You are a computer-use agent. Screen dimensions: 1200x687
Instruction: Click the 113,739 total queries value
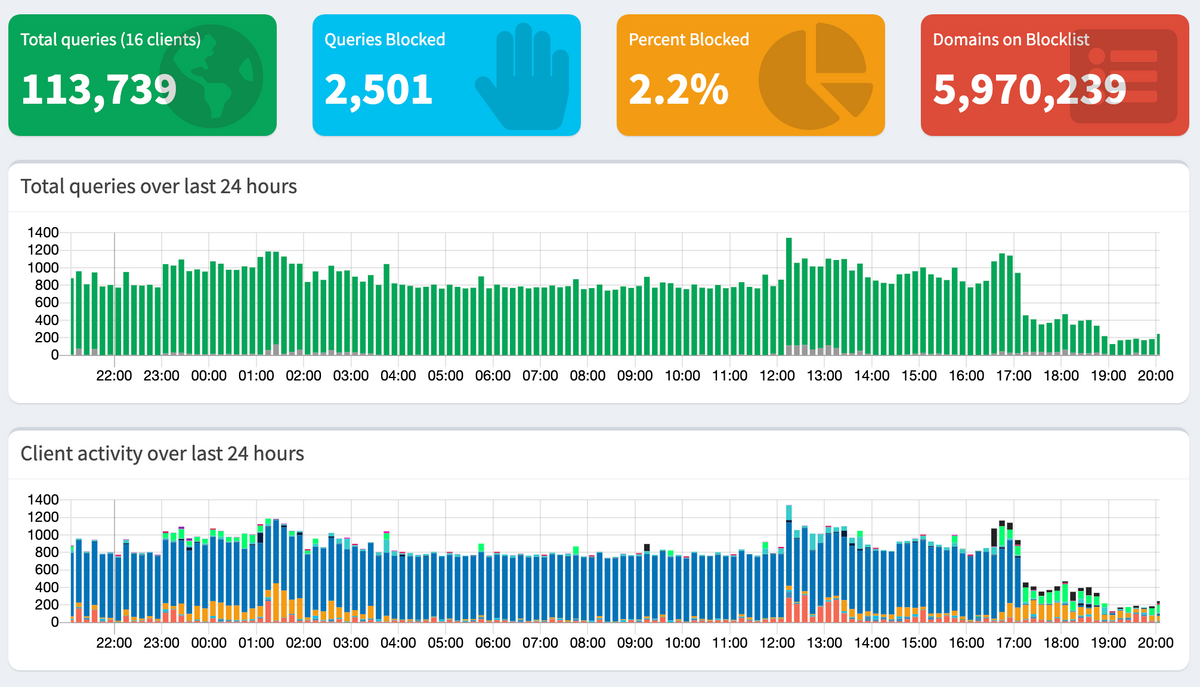pos(99,89)
